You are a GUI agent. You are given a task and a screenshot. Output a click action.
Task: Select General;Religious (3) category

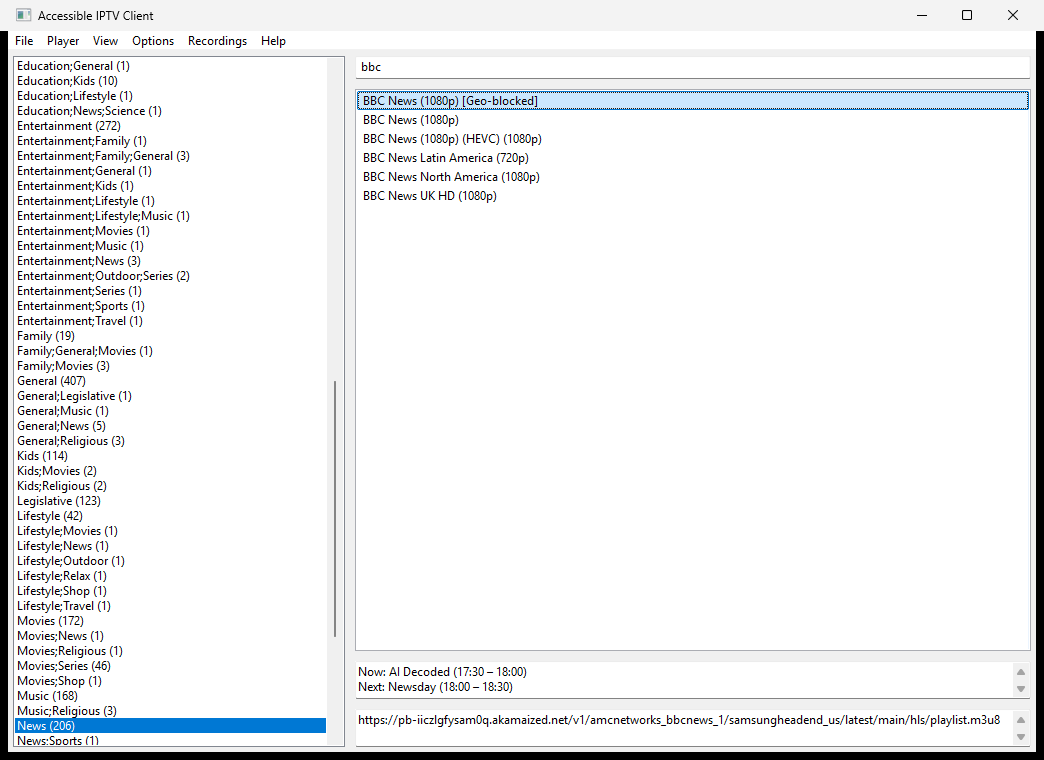170,441
